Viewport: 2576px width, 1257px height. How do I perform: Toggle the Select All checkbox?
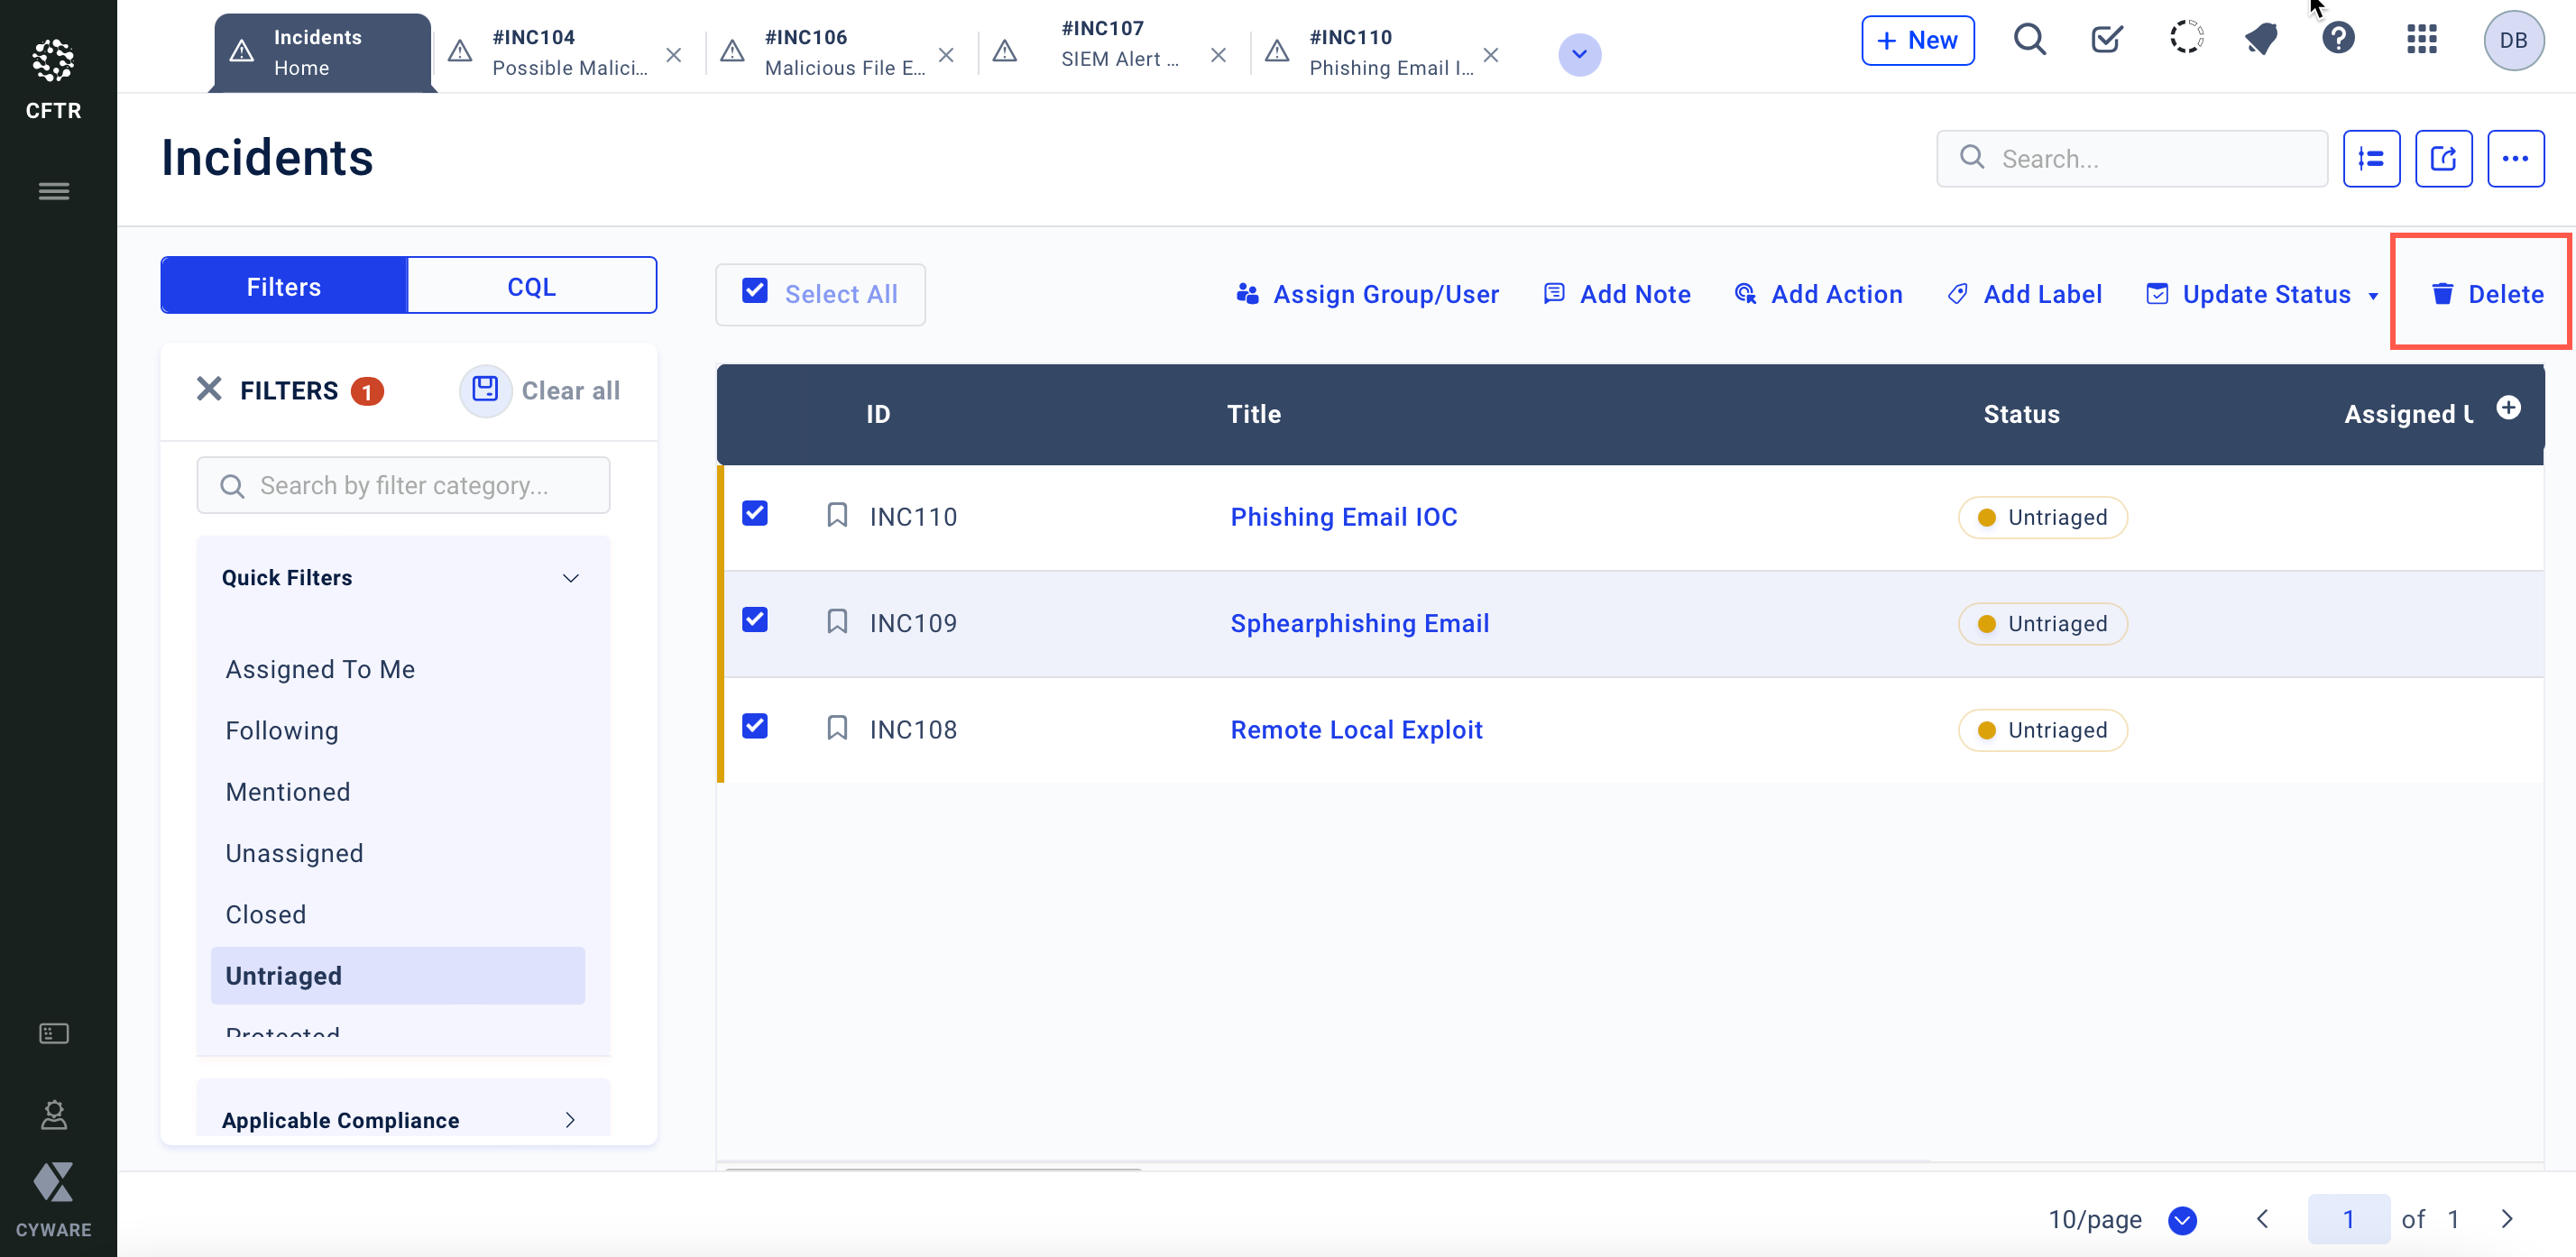[755, 292]
